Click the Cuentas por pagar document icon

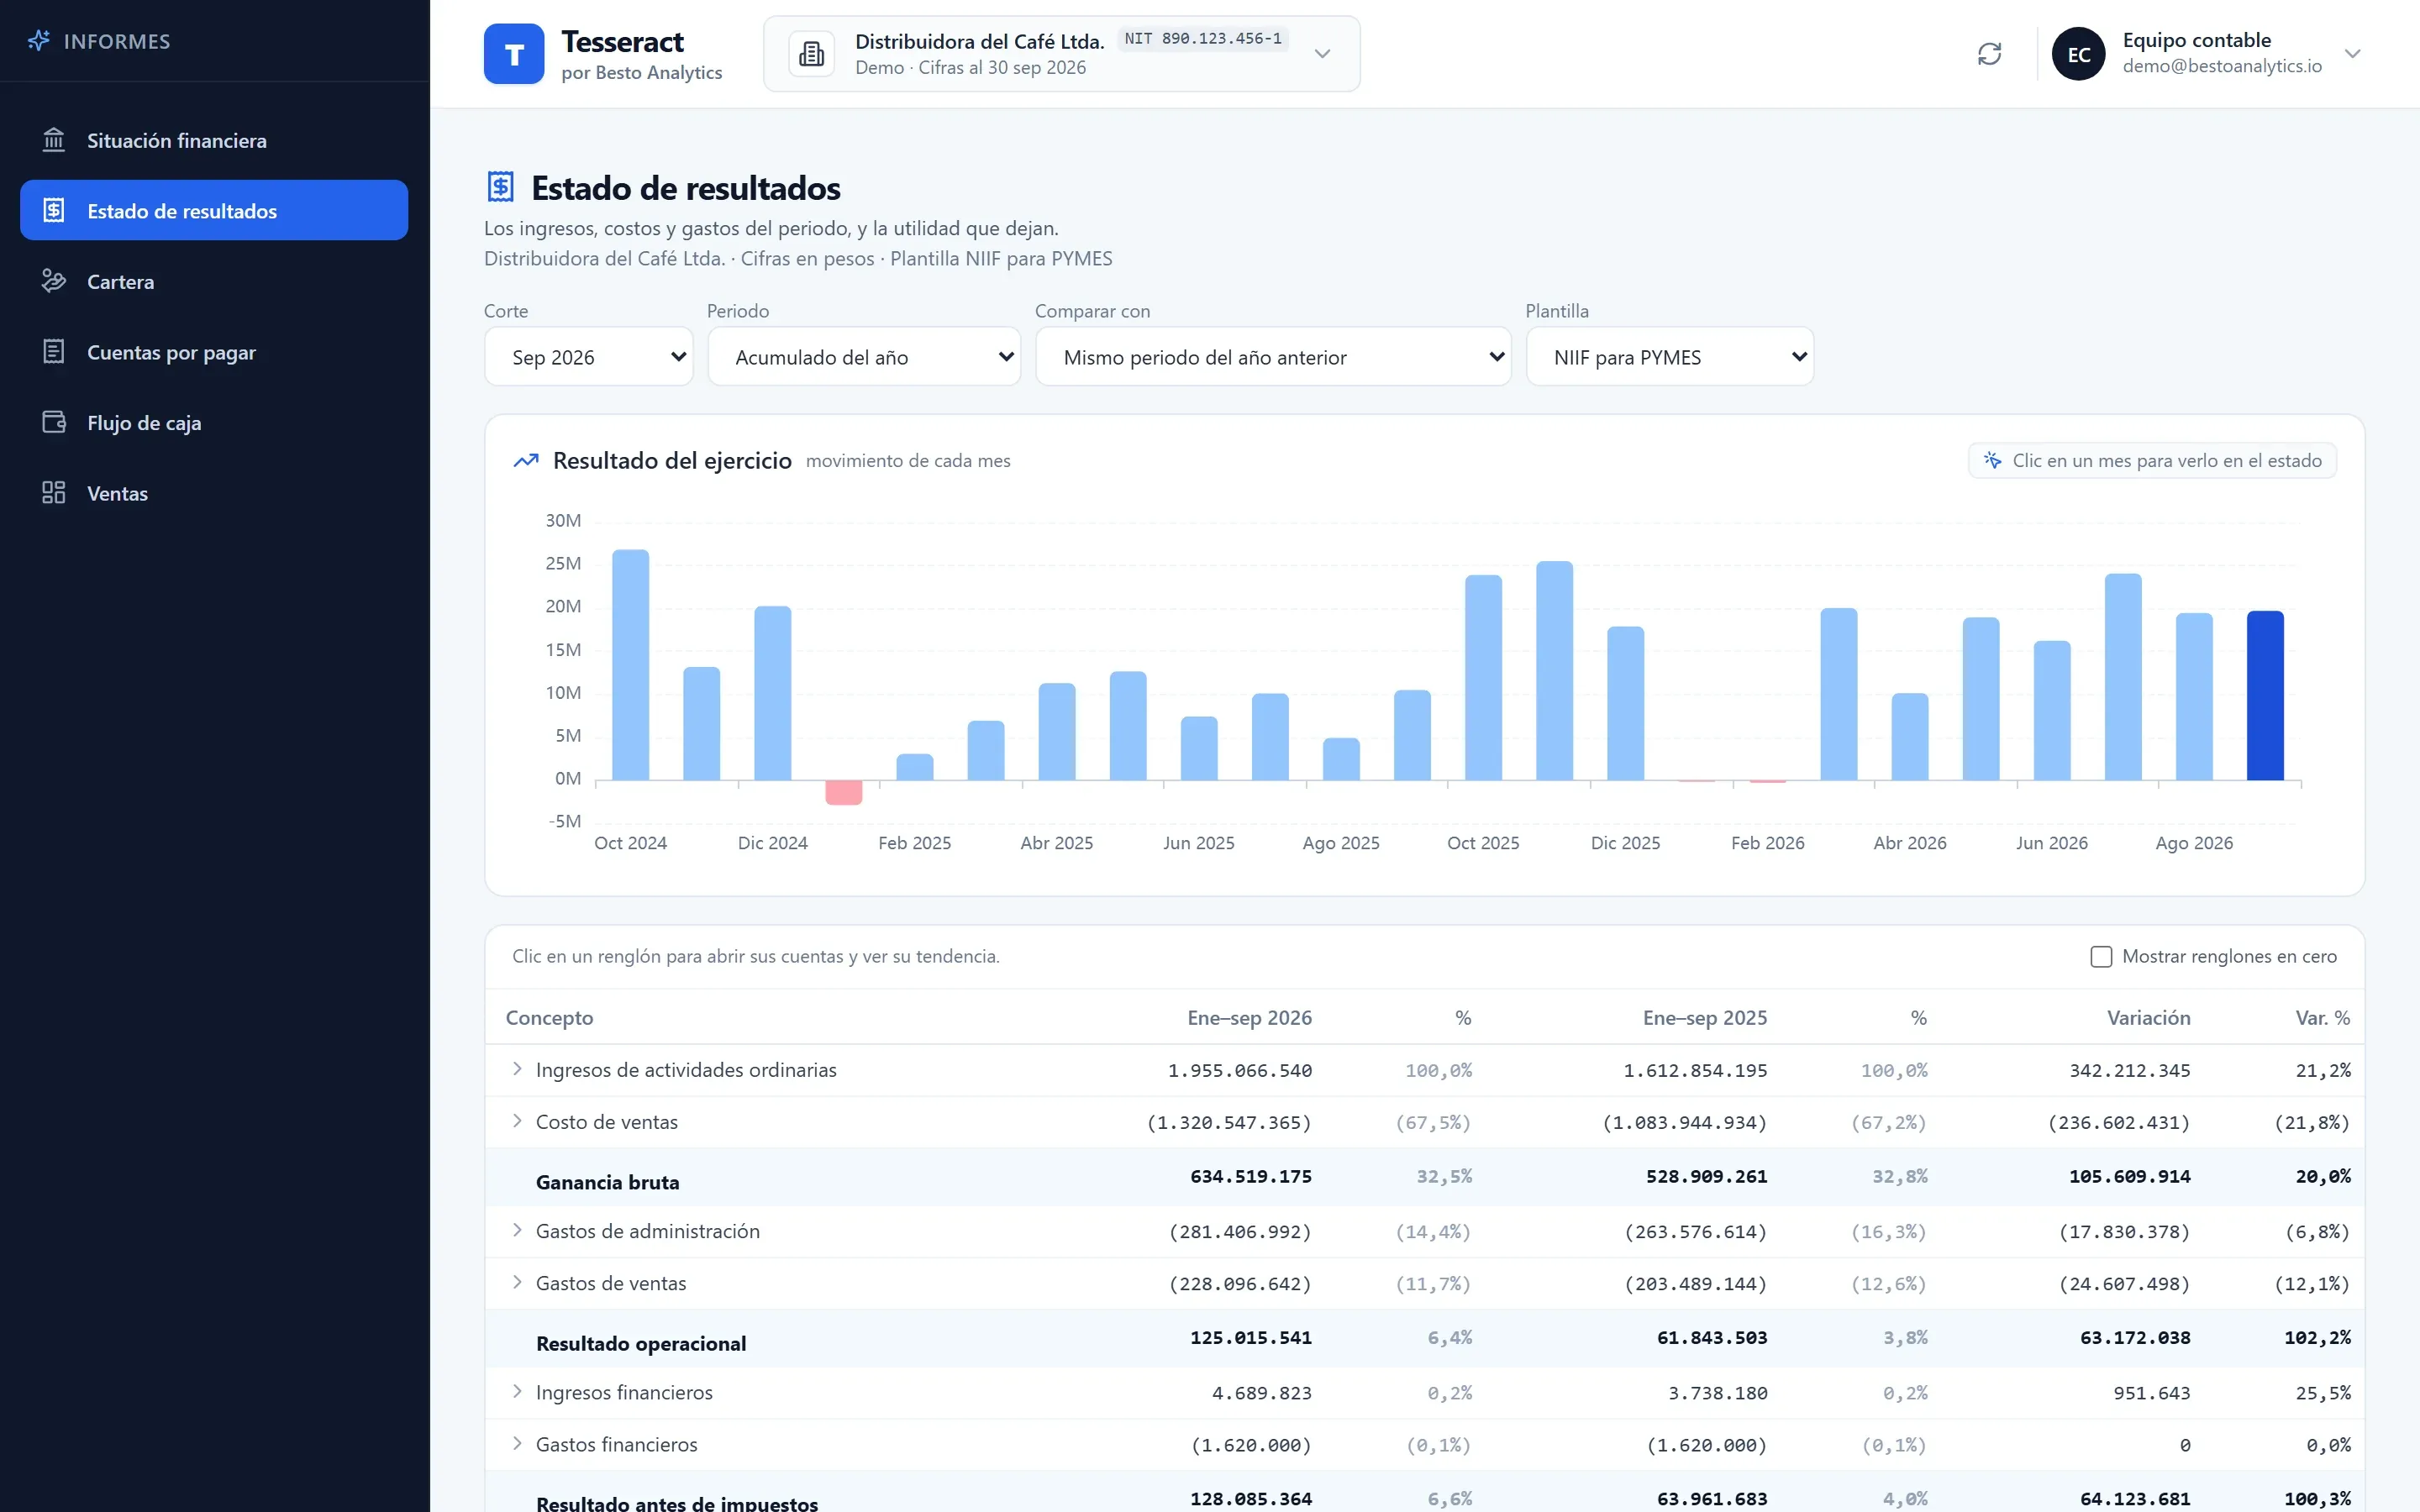(54, 352)
